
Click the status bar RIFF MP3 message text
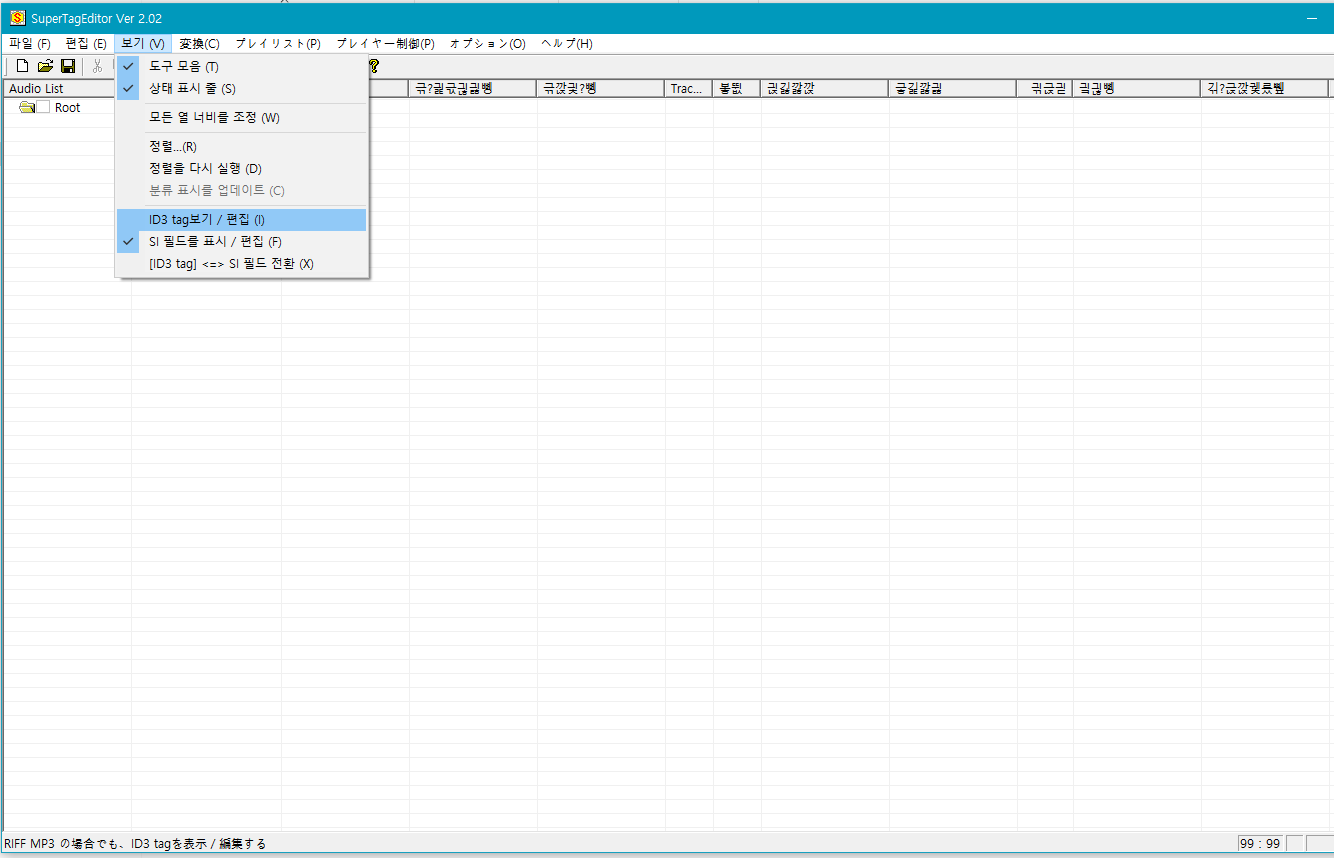[136, 844]
